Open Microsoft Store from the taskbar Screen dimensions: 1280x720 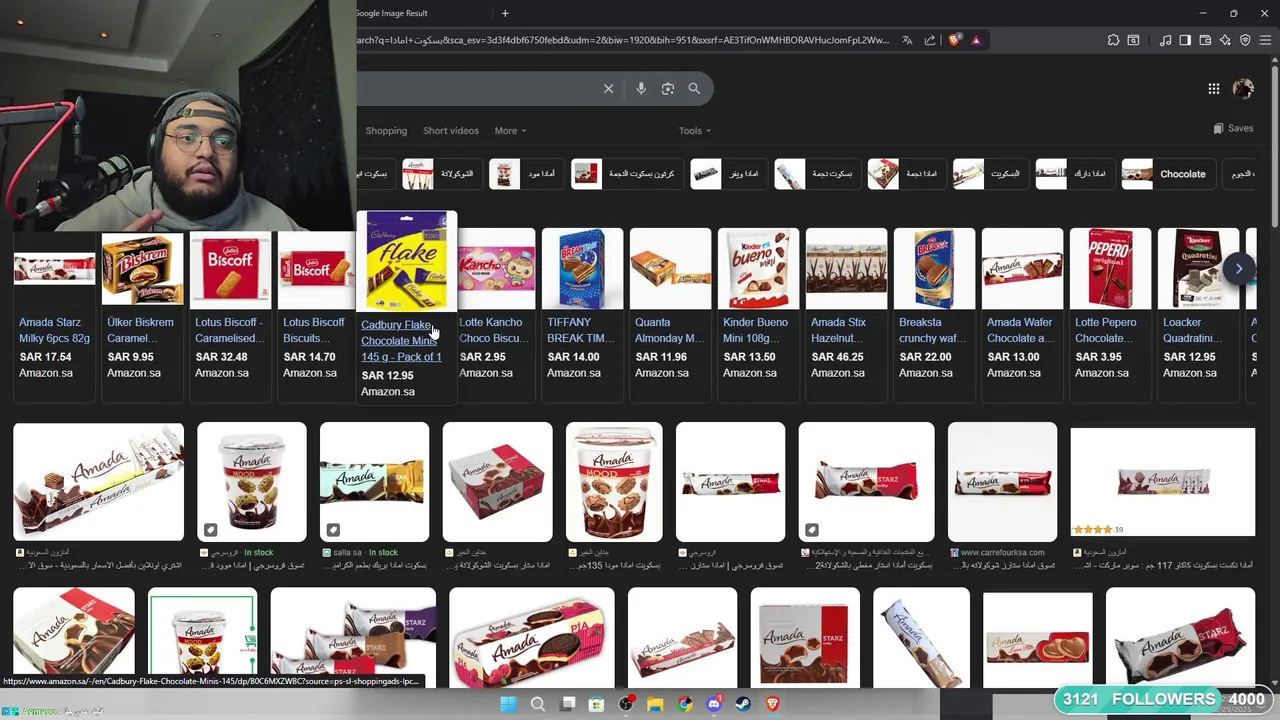[x=597, y=704]
